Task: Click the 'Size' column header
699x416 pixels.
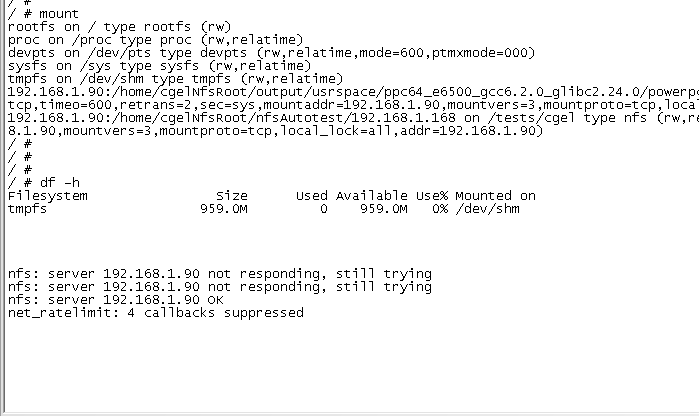Action: point(231,196)
